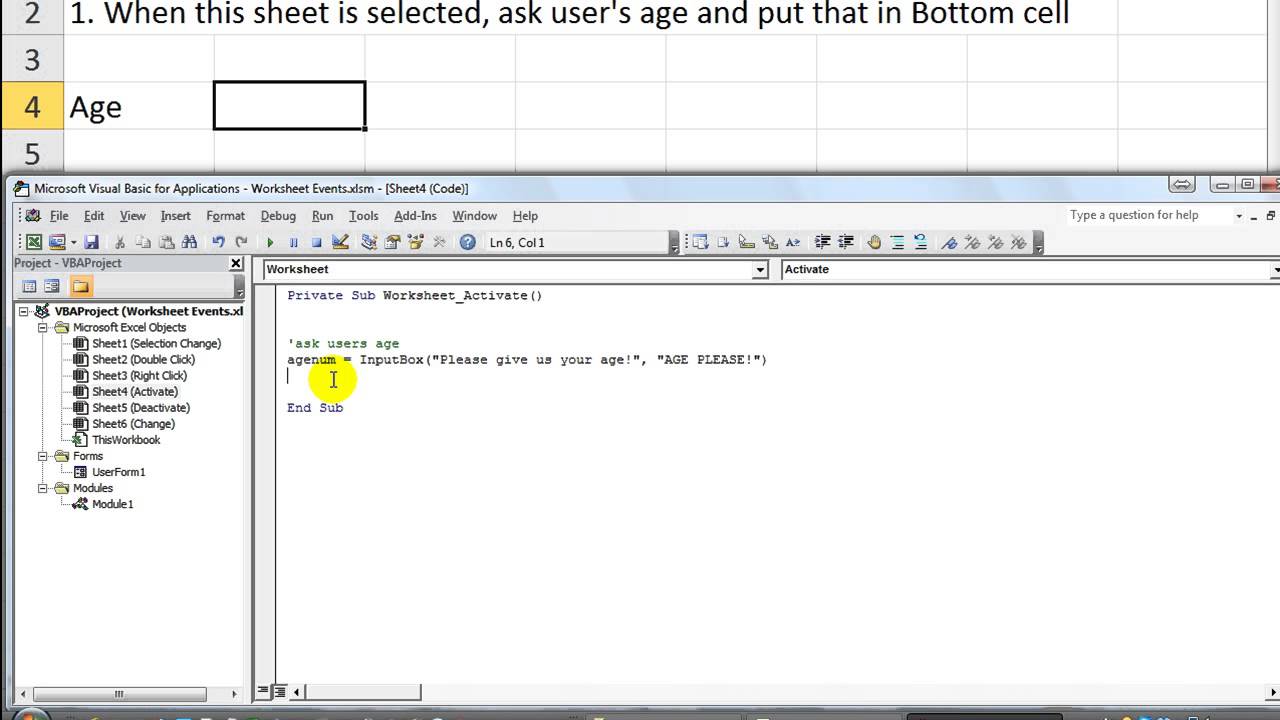Click the Undo icon on the toolbar
The width and height of the screenshot is (1280, 720).
(218, 242)
